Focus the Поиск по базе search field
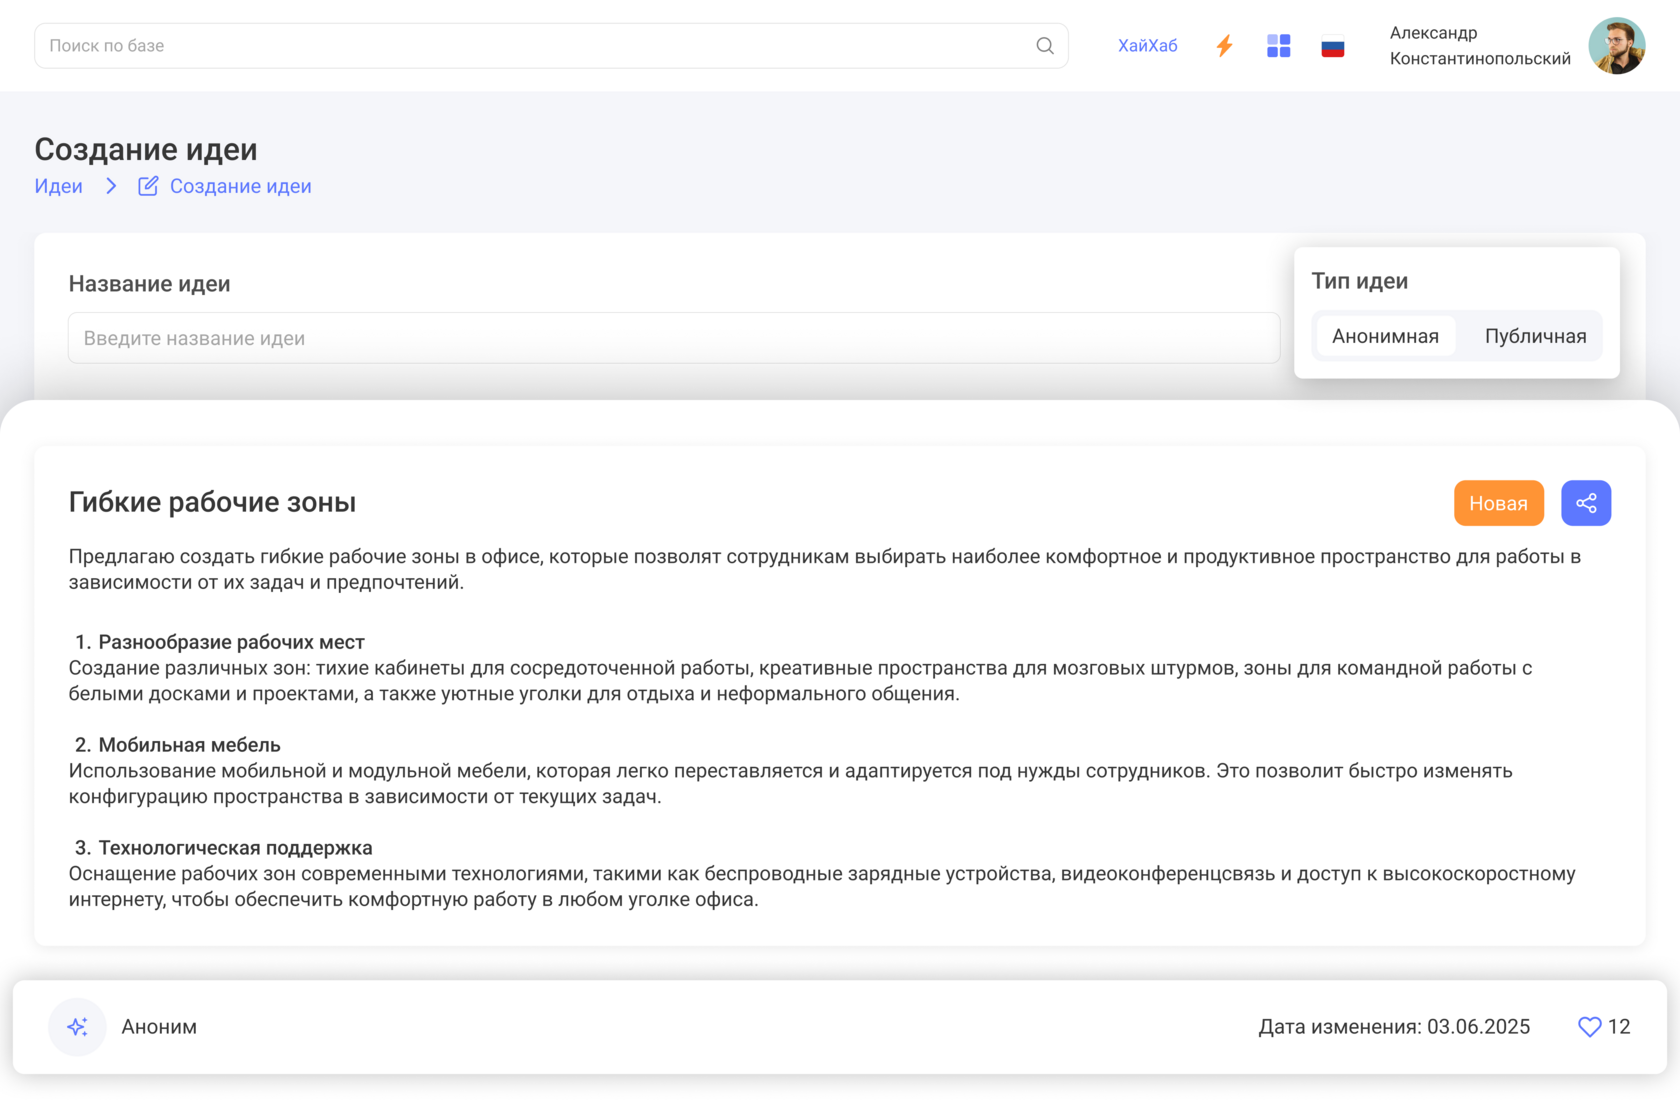 (x=530, y=46)
